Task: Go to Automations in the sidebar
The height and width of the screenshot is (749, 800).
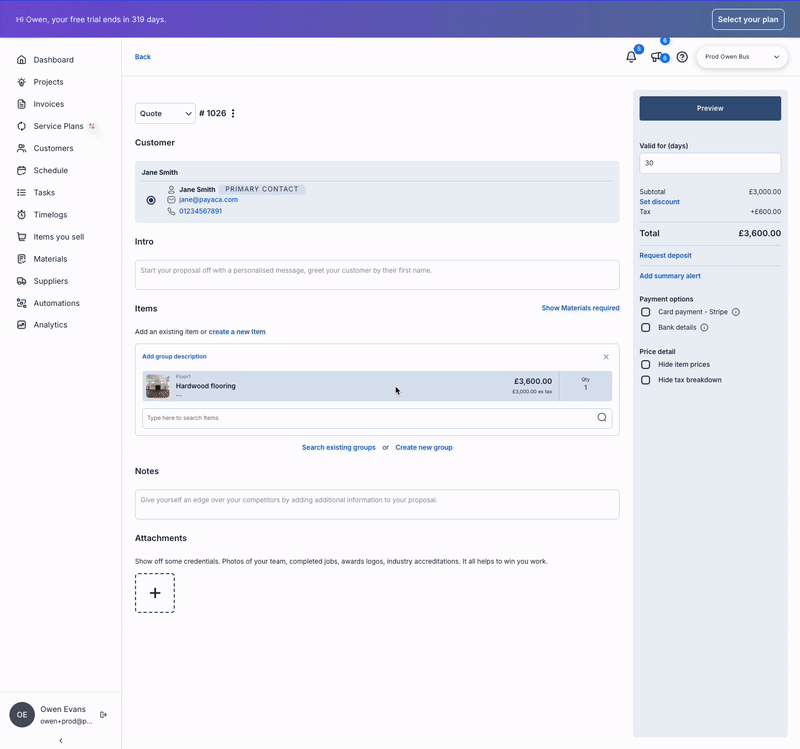Action: 56,303
